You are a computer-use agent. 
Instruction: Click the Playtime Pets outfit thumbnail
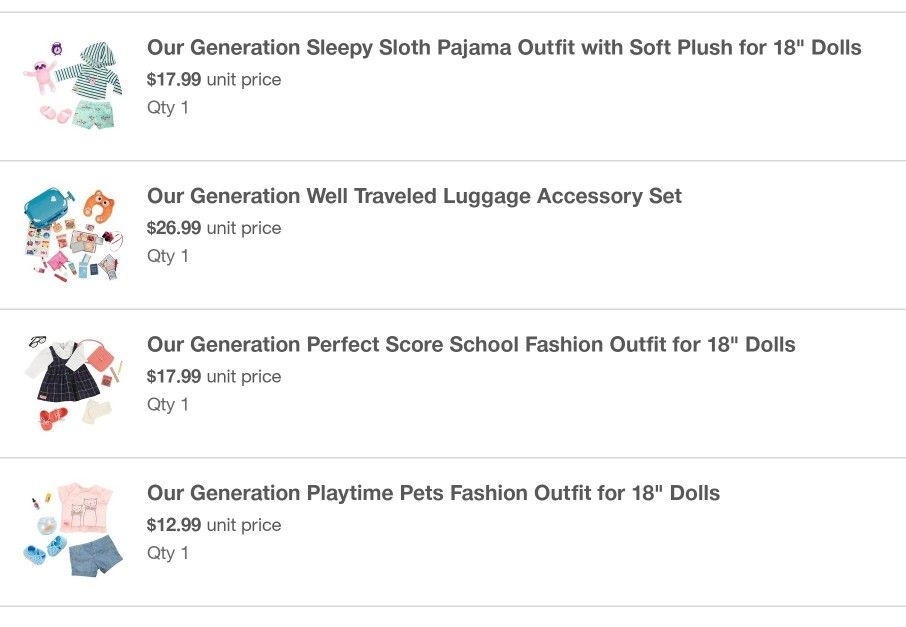75,525
